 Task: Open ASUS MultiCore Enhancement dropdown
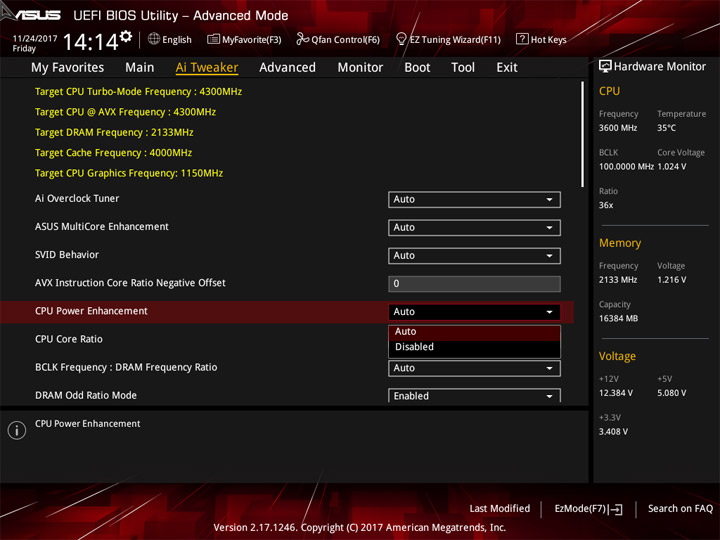[474, 228]
